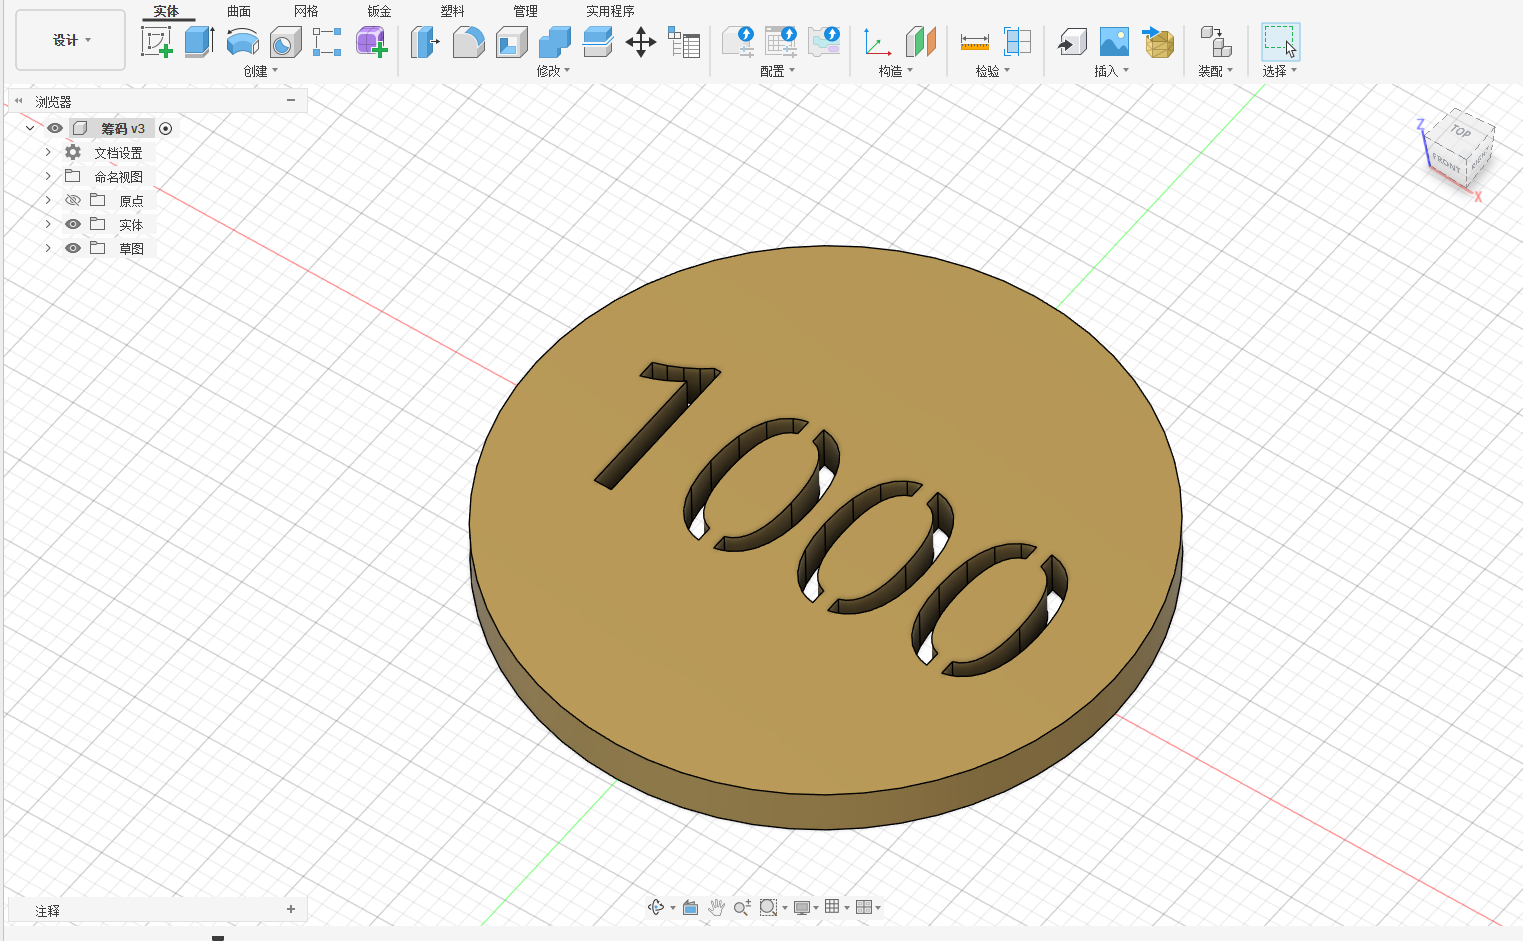Viewport: 1523px width, 941px height.
Task: Open the 配置 dropdown menu
Action: click(778, 71)
